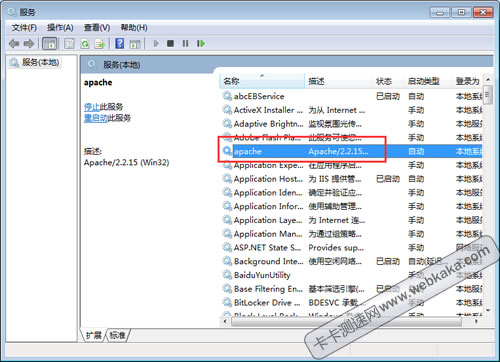The width and height of the screenshot is (500, 362).
Task: Select the Application Host service row
Action: coord(352,179)
